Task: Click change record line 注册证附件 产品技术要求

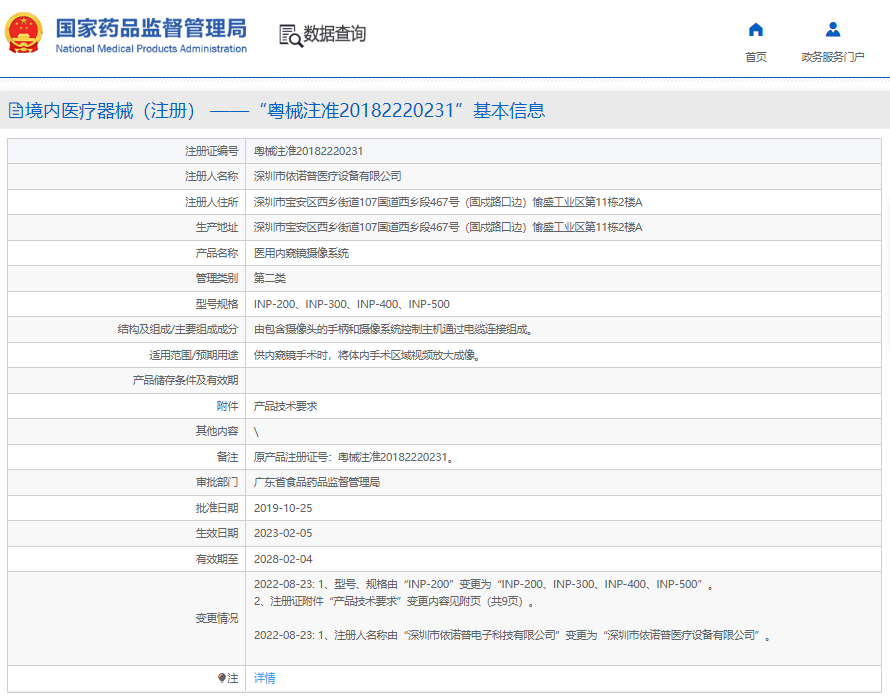Action: point(394,601)
